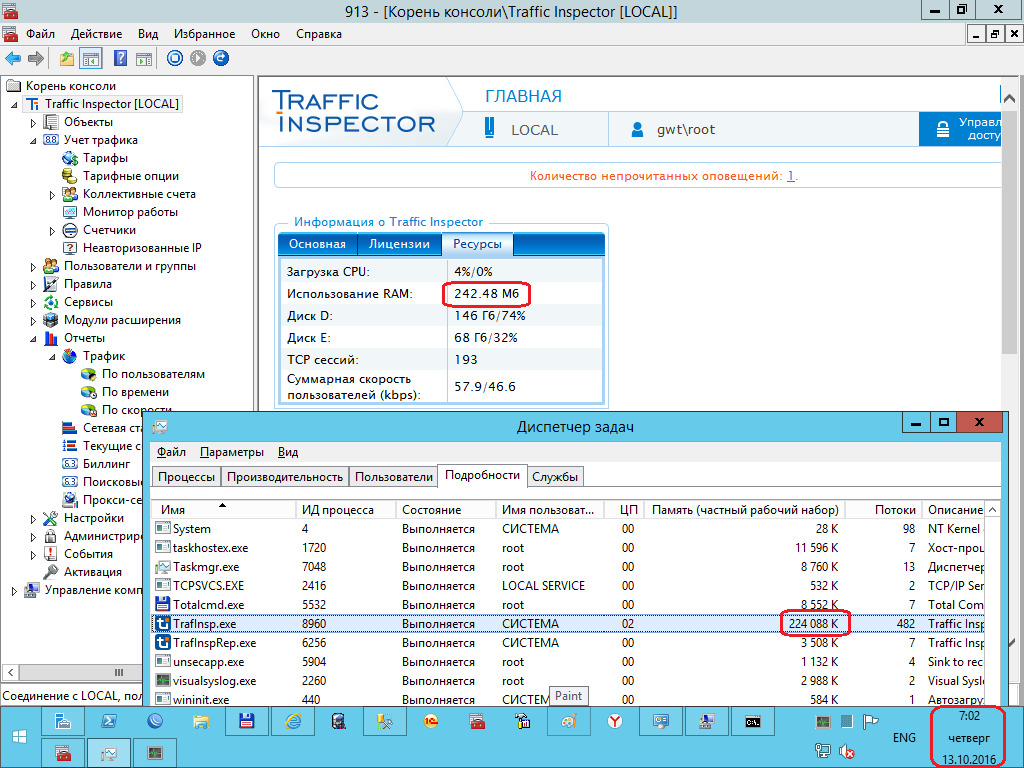Image resolution: width=1024 pixels, height=768 pixels.
Task: Expand the Правила node
Action: click(x=33, y=285)
